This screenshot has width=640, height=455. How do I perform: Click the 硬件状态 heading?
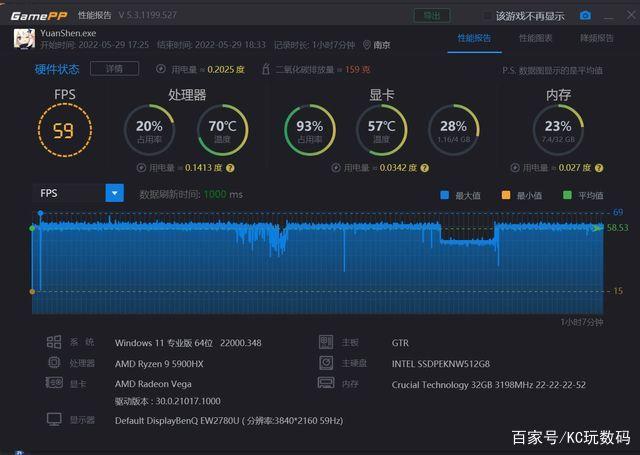[57, 69]
